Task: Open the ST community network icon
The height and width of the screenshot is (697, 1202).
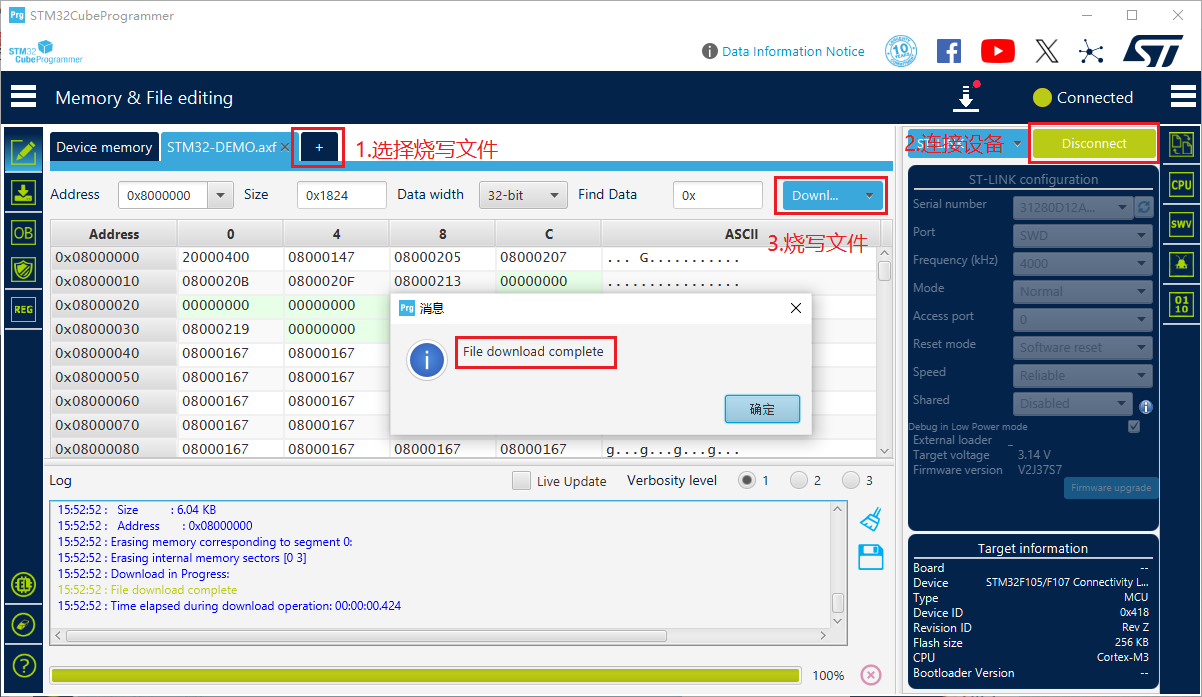Action: coord(1091,51)
